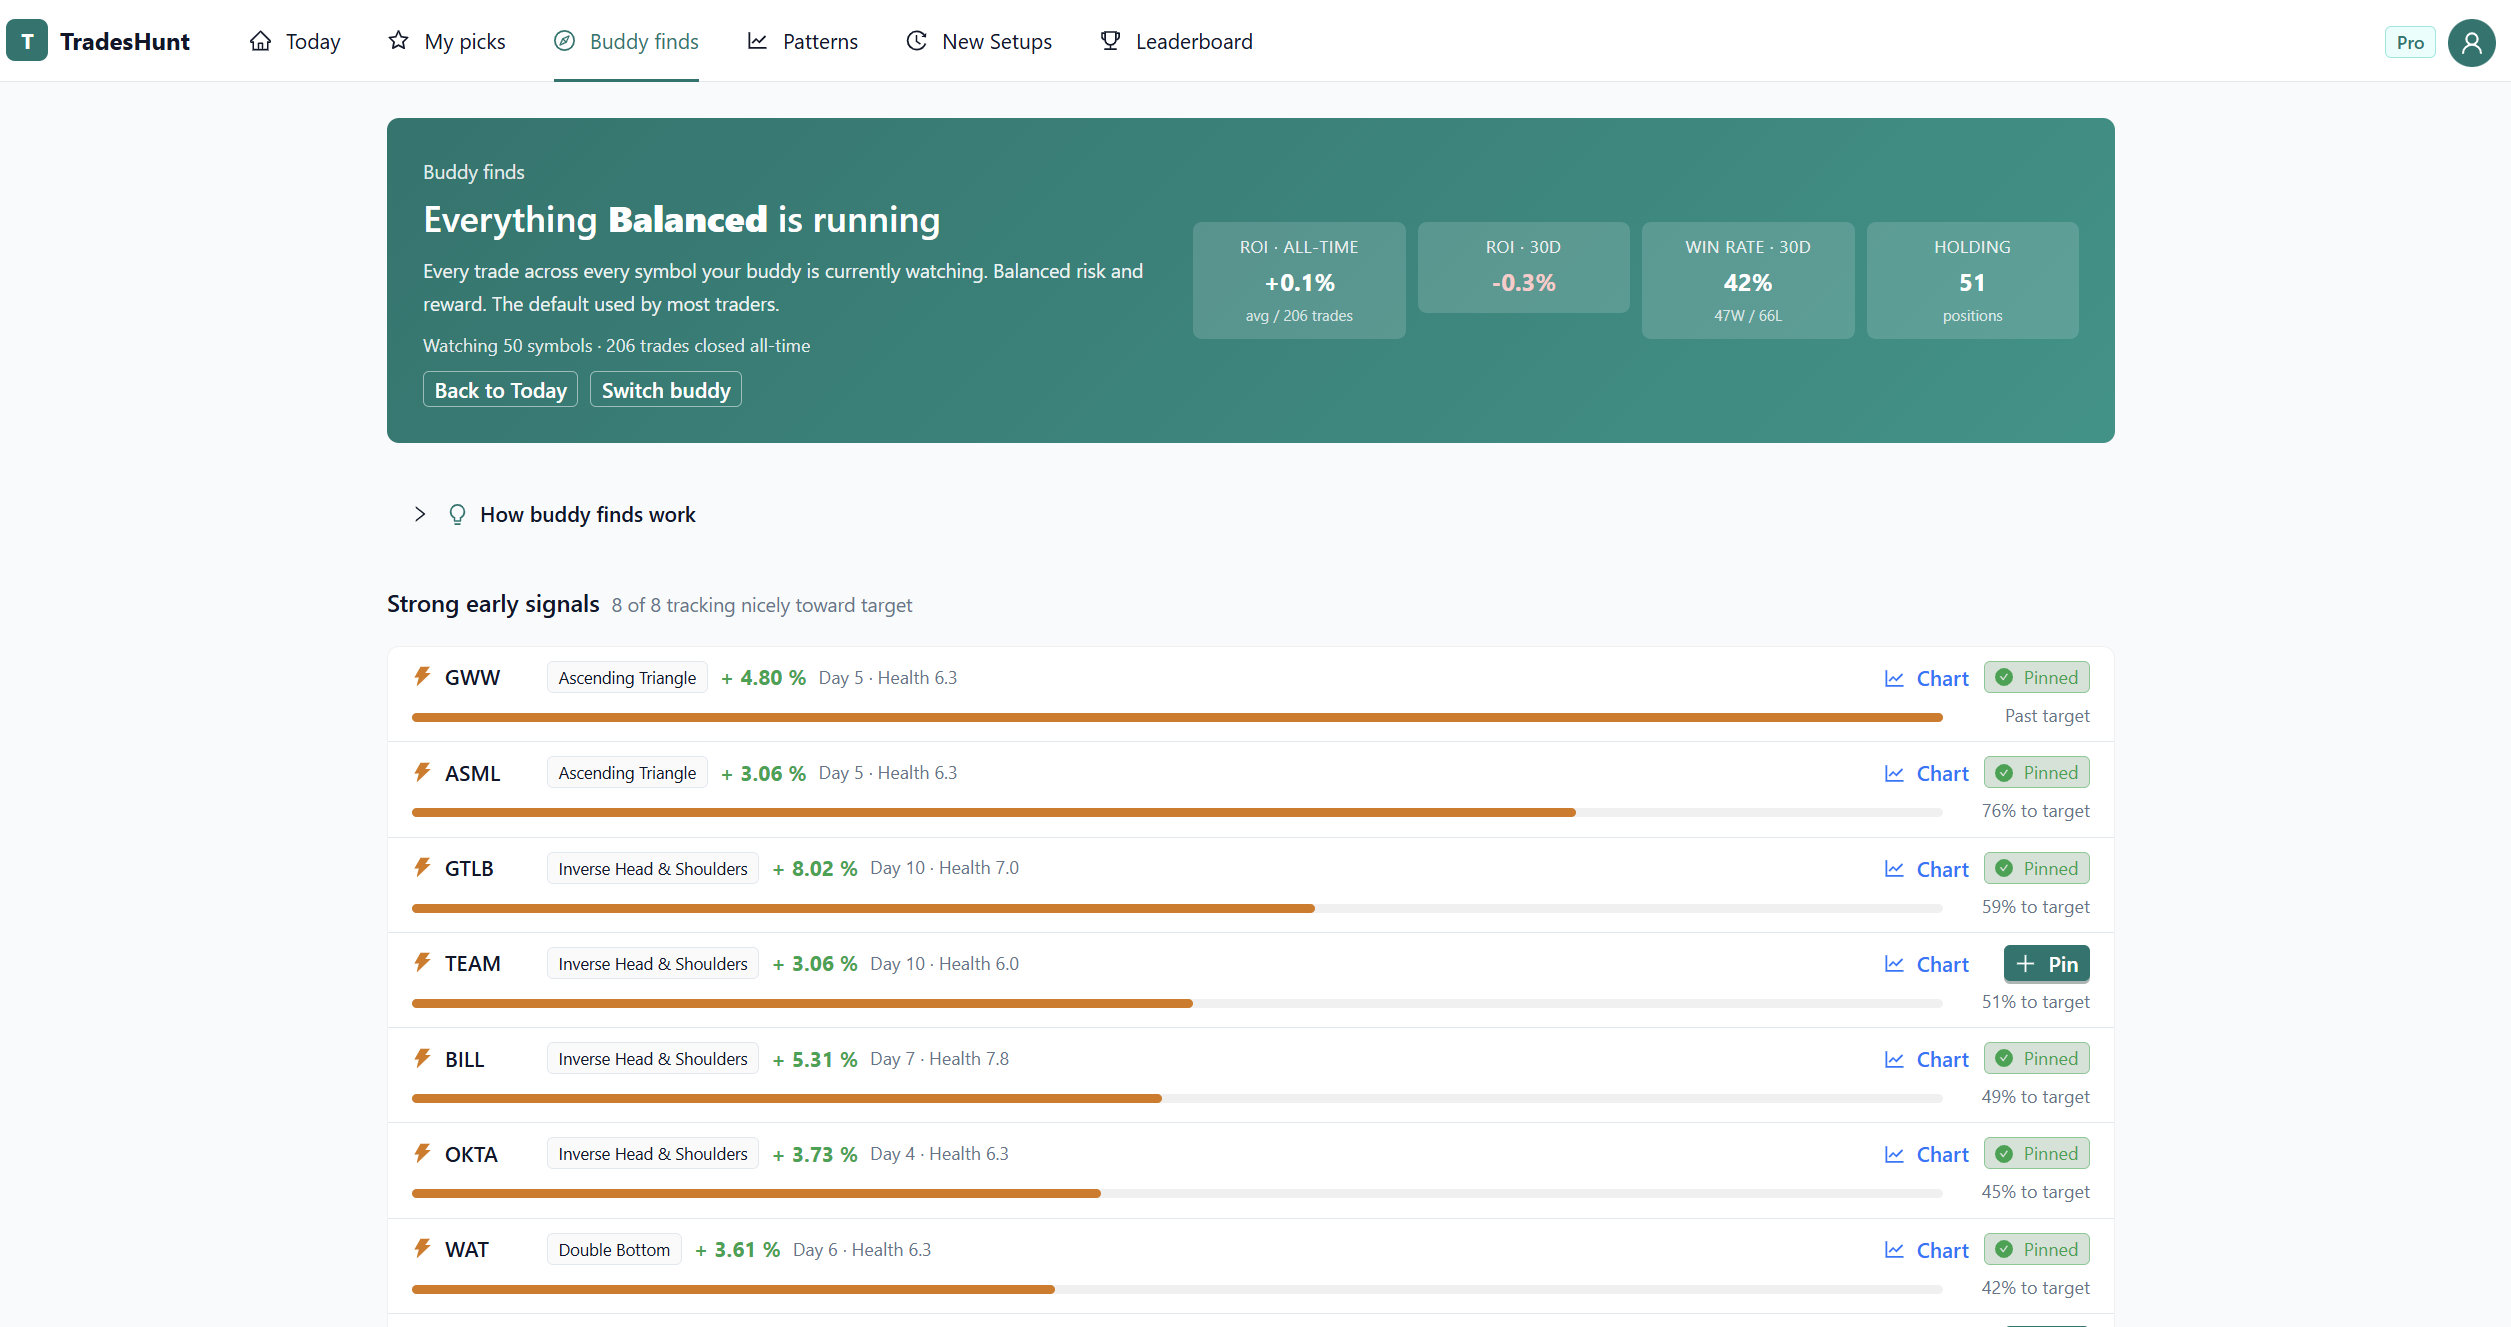
Task: Toggle the Pinned state for BILL
Action: click(2036, 1058)
